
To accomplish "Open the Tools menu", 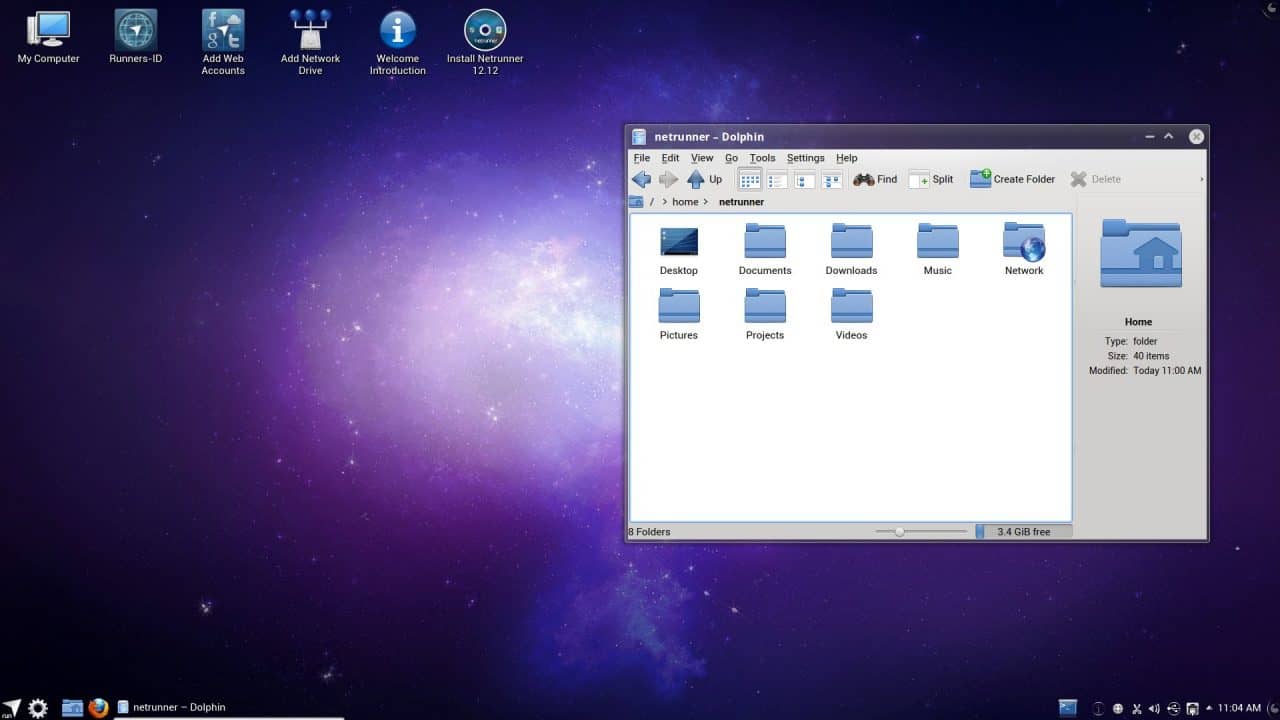I will [x=762, y=158].
